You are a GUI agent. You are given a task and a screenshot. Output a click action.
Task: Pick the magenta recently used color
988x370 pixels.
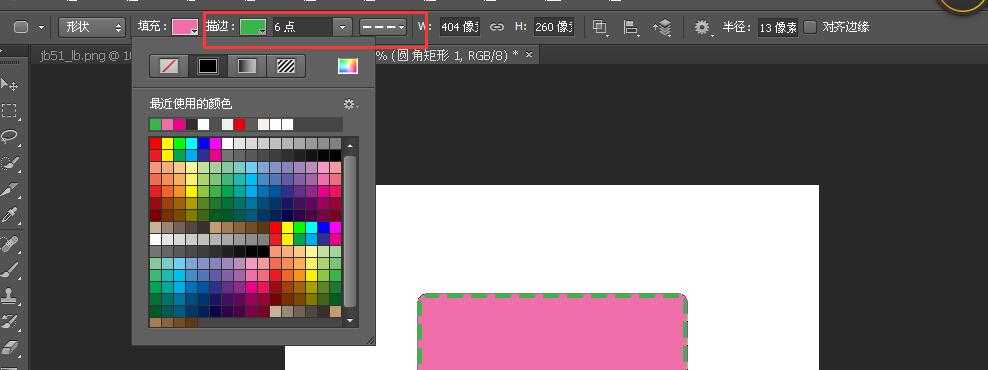click(179, 124)
